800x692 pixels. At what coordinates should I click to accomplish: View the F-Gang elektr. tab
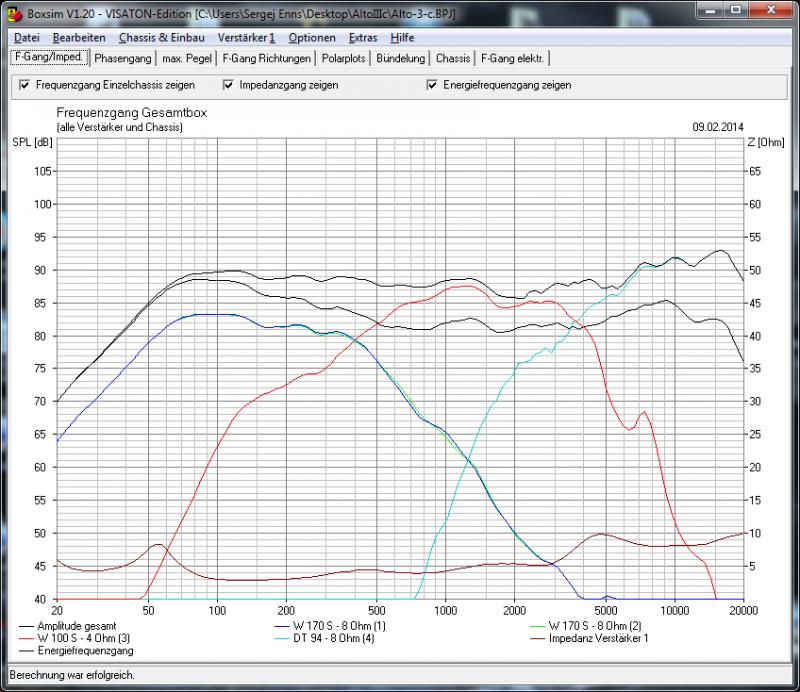pyautogui.click(x=512, y=58)
